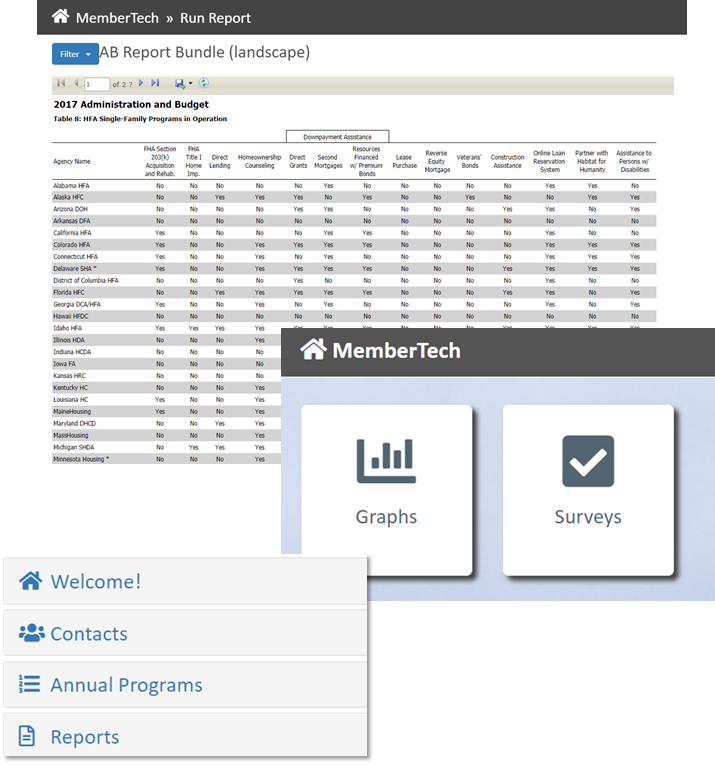Screen dimensions: 715x765
Task: Select the Minnesota Housing row name
Action: point(81,459)
